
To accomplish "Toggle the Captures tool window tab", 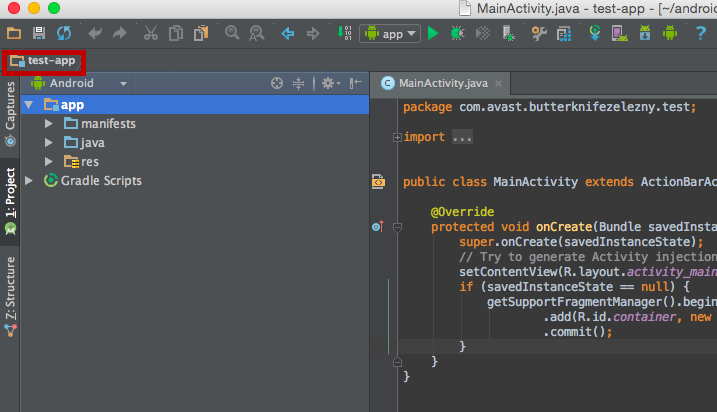I will 10,113.
